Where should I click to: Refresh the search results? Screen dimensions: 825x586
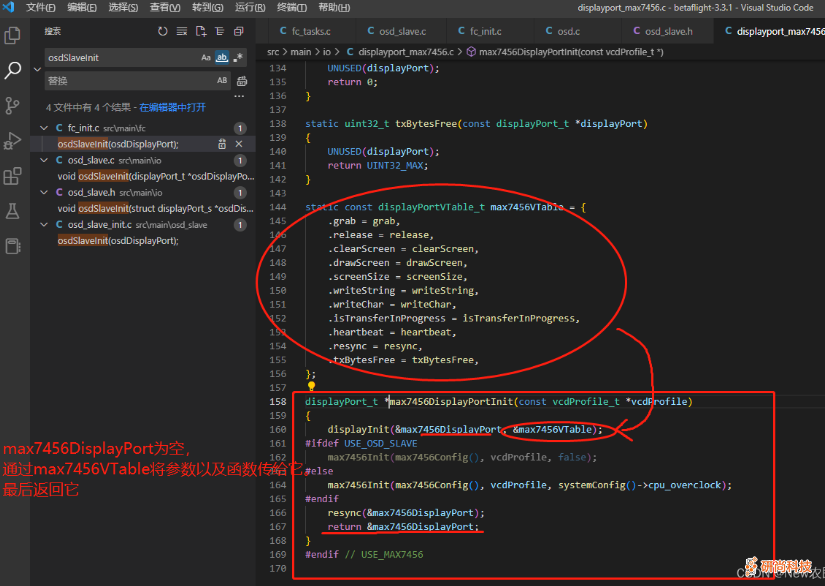[163, 32]
